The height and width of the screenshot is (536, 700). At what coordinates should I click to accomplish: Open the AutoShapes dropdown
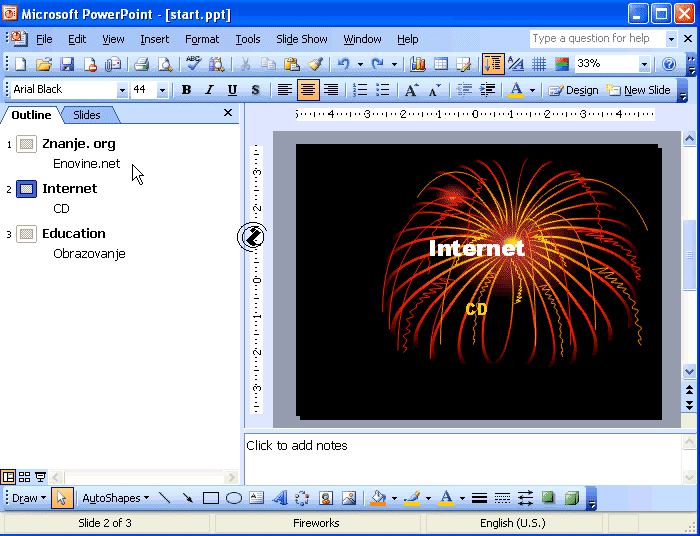pos(116,498)
